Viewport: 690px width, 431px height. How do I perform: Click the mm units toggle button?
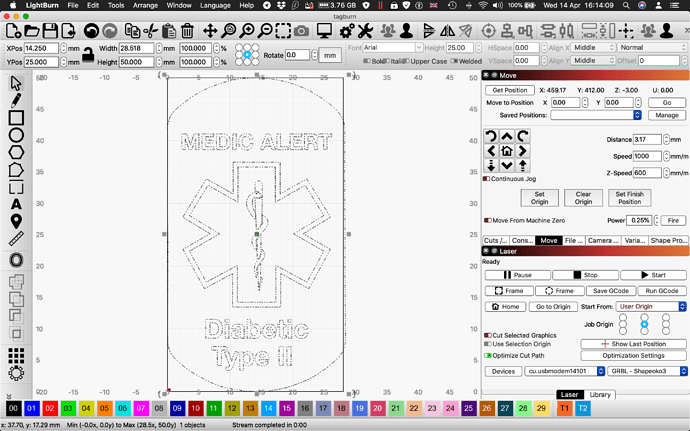(x=330, y=55)
